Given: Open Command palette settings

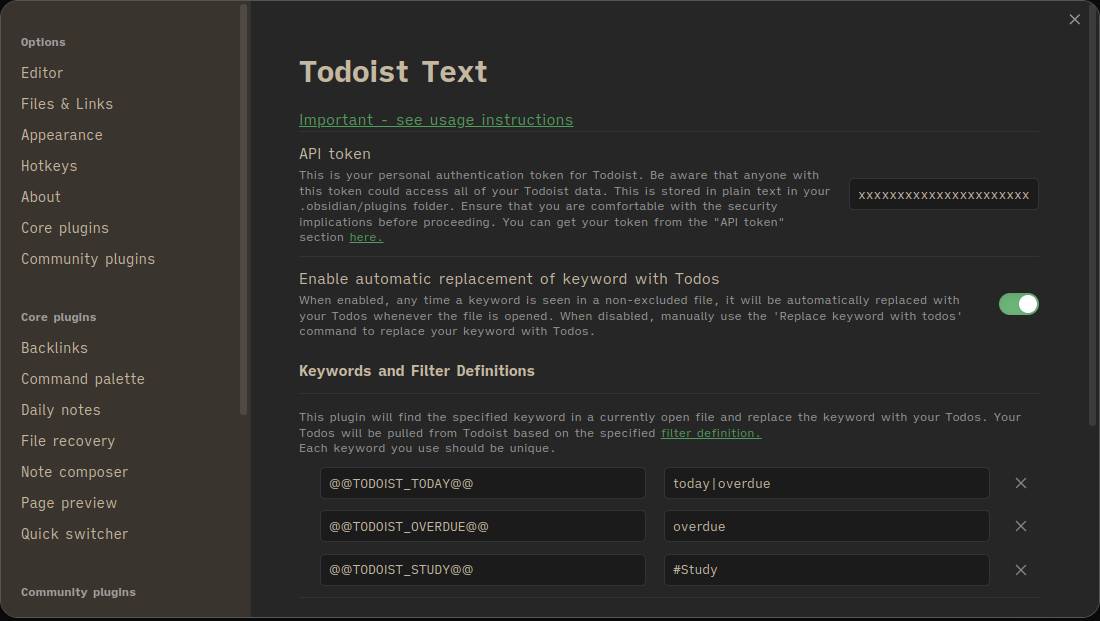Looking at the screenshot, I should pyautogui.click(x=83, y=378).
